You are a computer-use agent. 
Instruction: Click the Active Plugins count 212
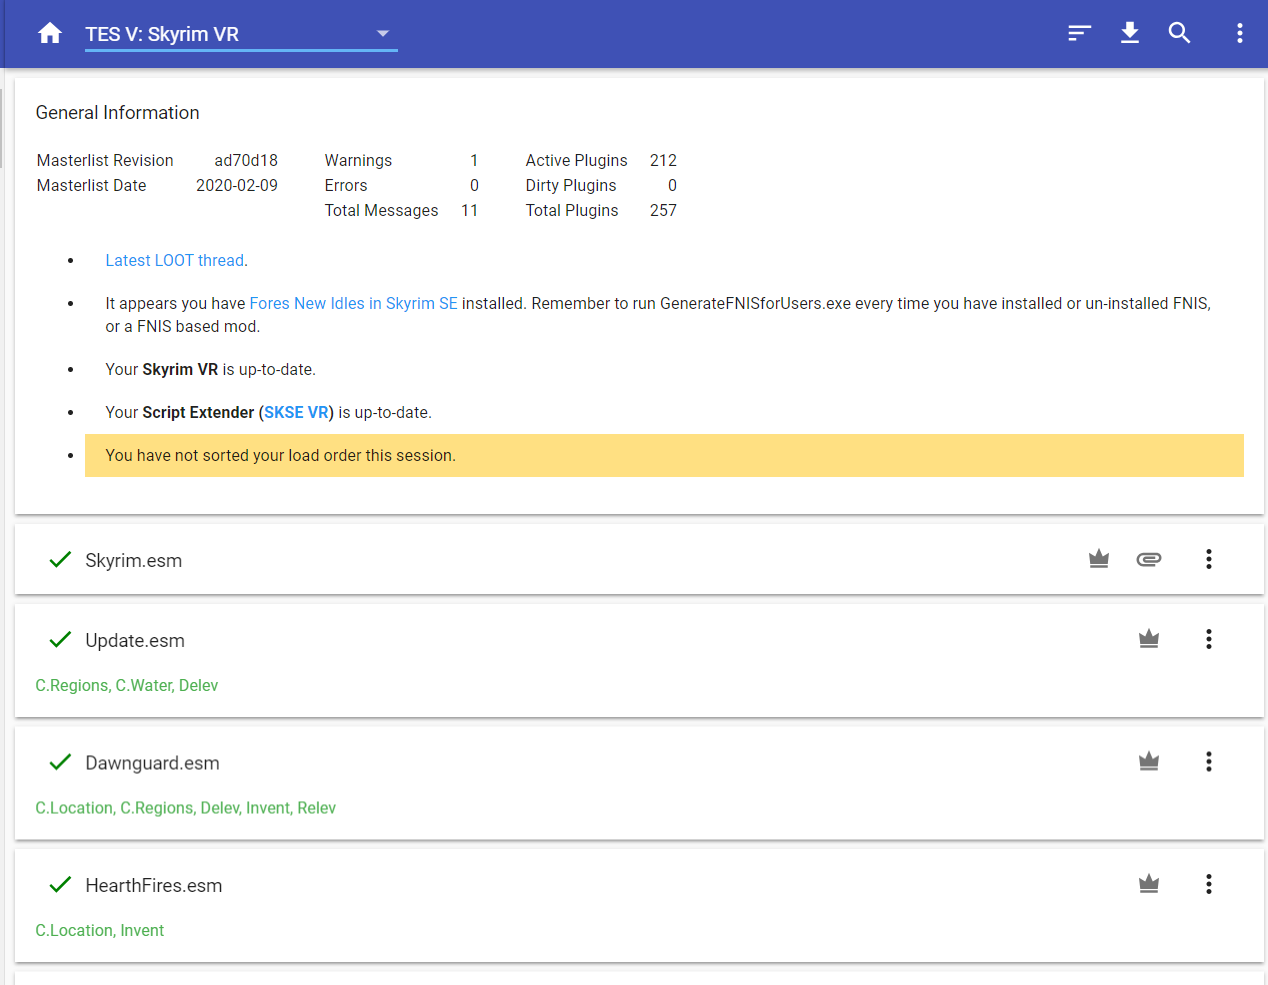663,160
